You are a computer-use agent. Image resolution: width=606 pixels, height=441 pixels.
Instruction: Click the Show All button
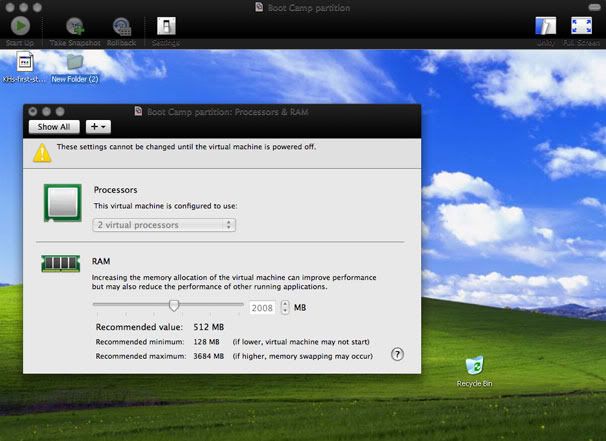click(x=54, y=127)
